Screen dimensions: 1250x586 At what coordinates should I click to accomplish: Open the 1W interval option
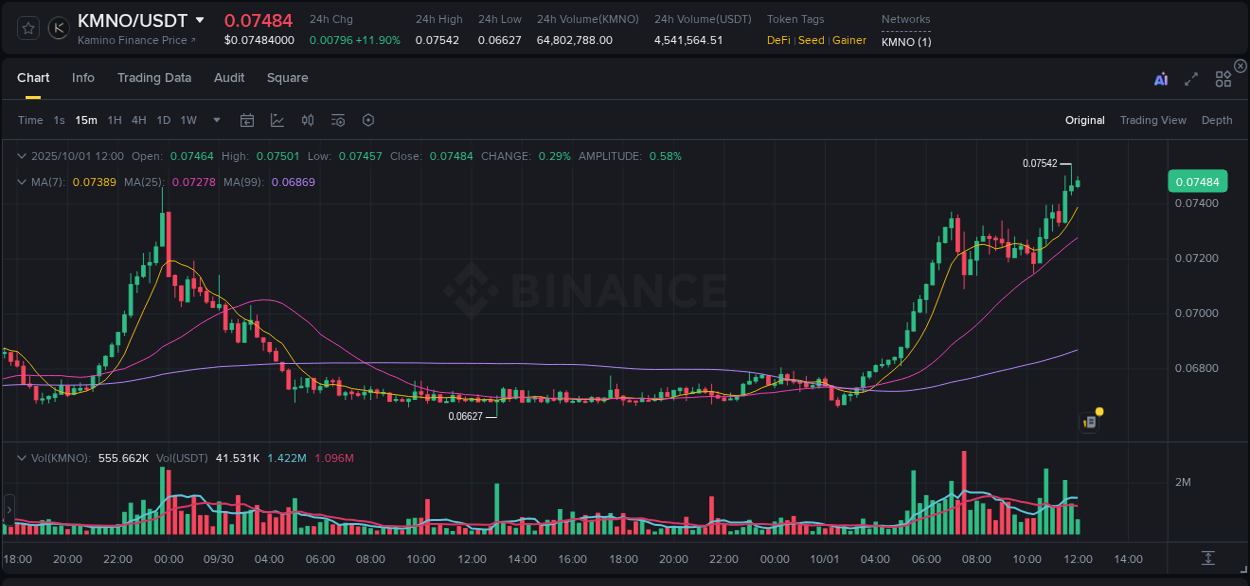point(188,120)
